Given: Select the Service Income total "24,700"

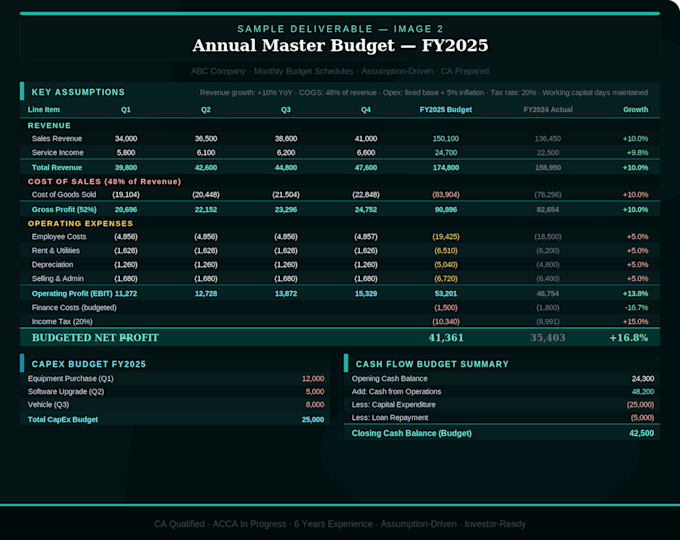Looking at the screenshot, I should click(x=445, y=153).
